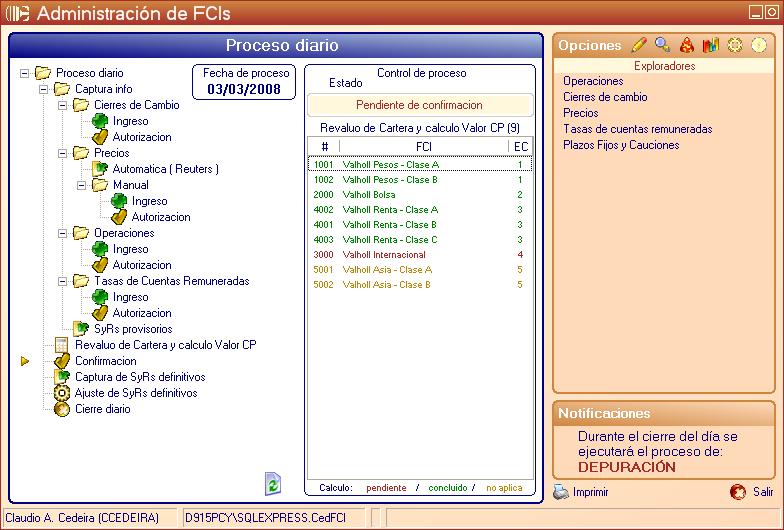Image resolution: width=784 pixels, height=530 pixels.
Task: Collapse the Captura info folder
Action: (44, 90)
